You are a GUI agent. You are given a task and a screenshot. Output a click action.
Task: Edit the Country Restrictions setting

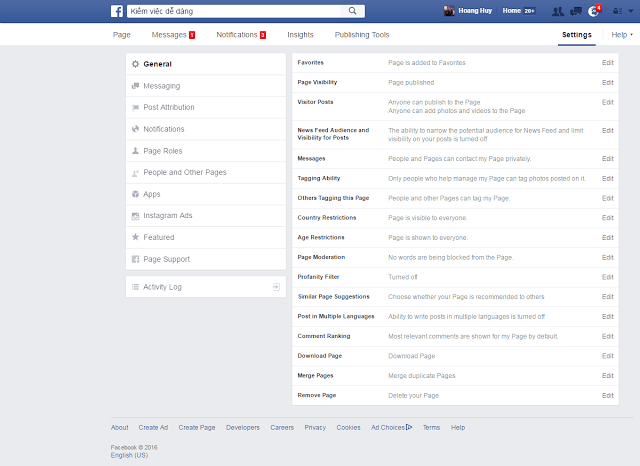(x=607, y=217)
